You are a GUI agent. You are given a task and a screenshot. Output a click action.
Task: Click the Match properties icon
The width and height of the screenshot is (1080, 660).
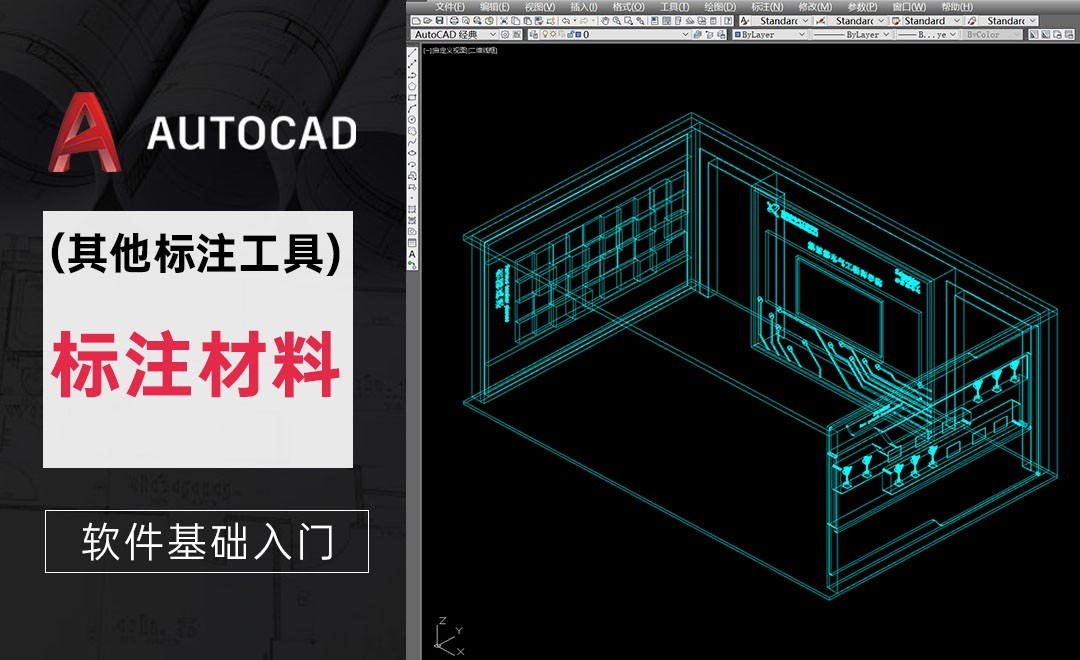(539, 21)
